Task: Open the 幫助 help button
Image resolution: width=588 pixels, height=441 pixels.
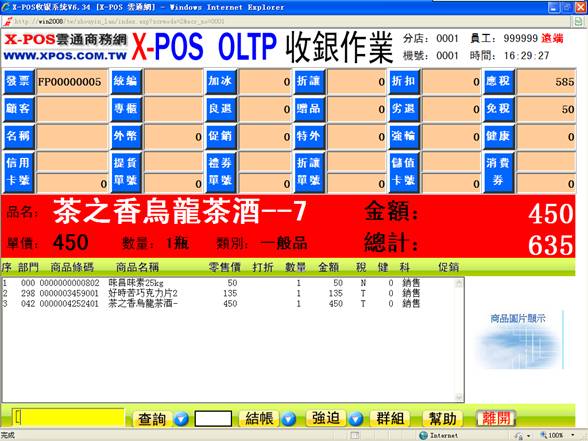Action: pyautogui.click(x=442, y=418)
